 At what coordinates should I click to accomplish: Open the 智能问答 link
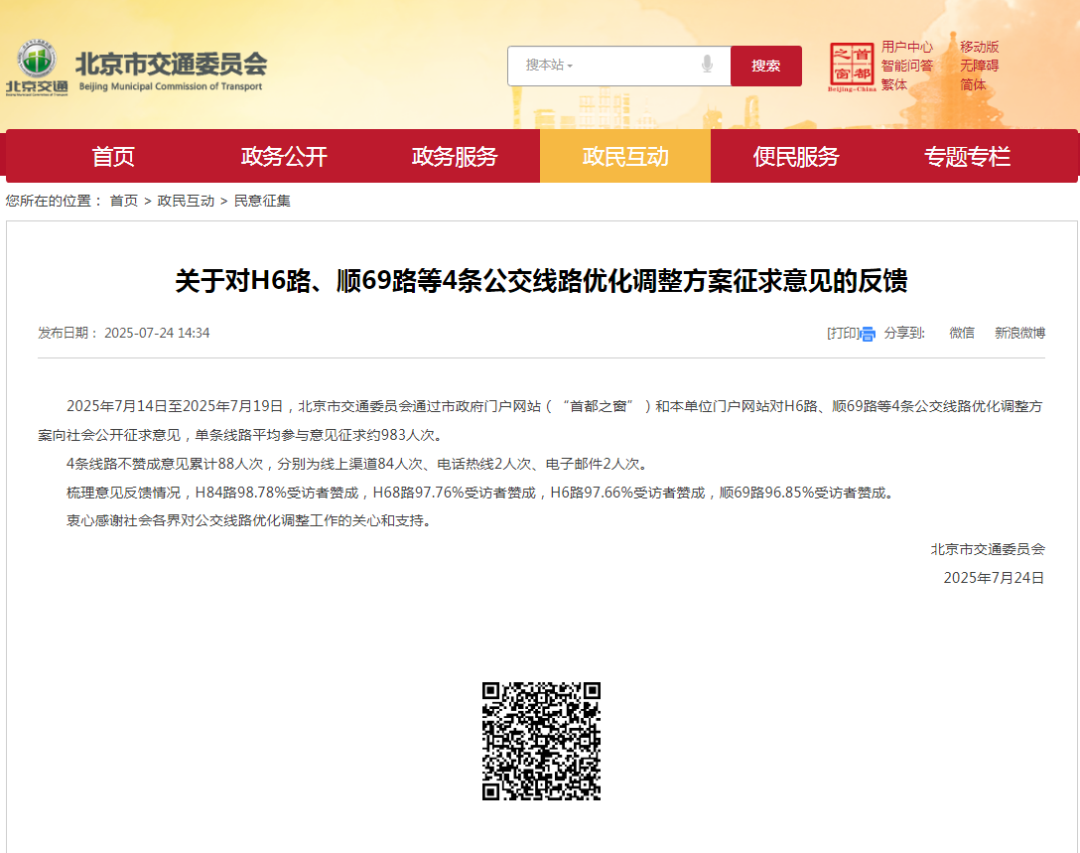(x=906, y=66)
